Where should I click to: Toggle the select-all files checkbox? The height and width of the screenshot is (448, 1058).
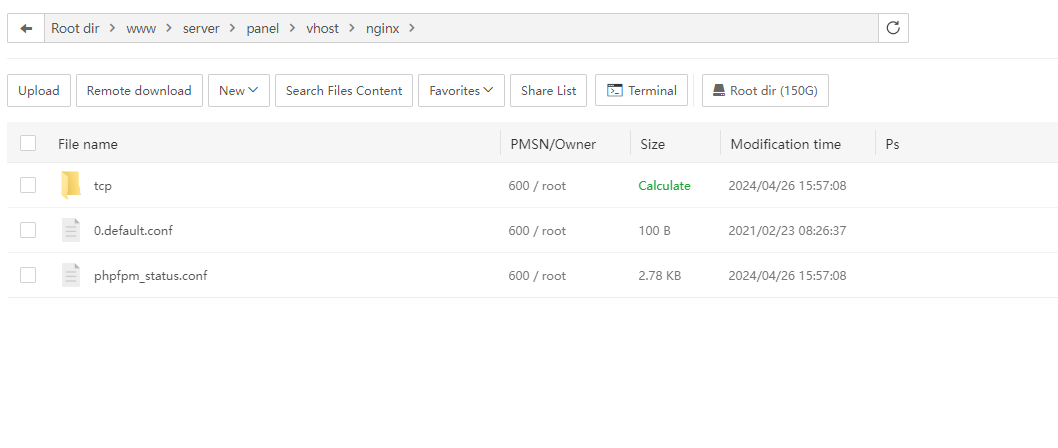click(28, 144)
